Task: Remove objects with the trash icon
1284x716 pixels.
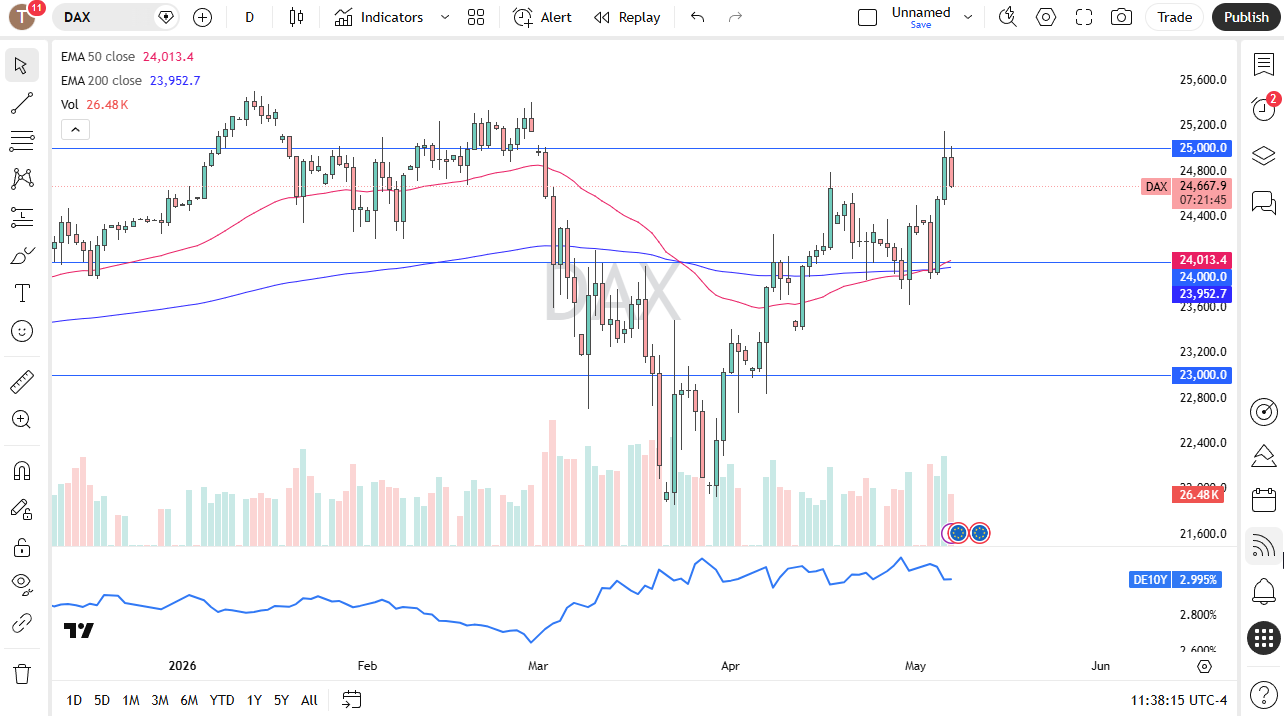Action: (x=22, y=673)
